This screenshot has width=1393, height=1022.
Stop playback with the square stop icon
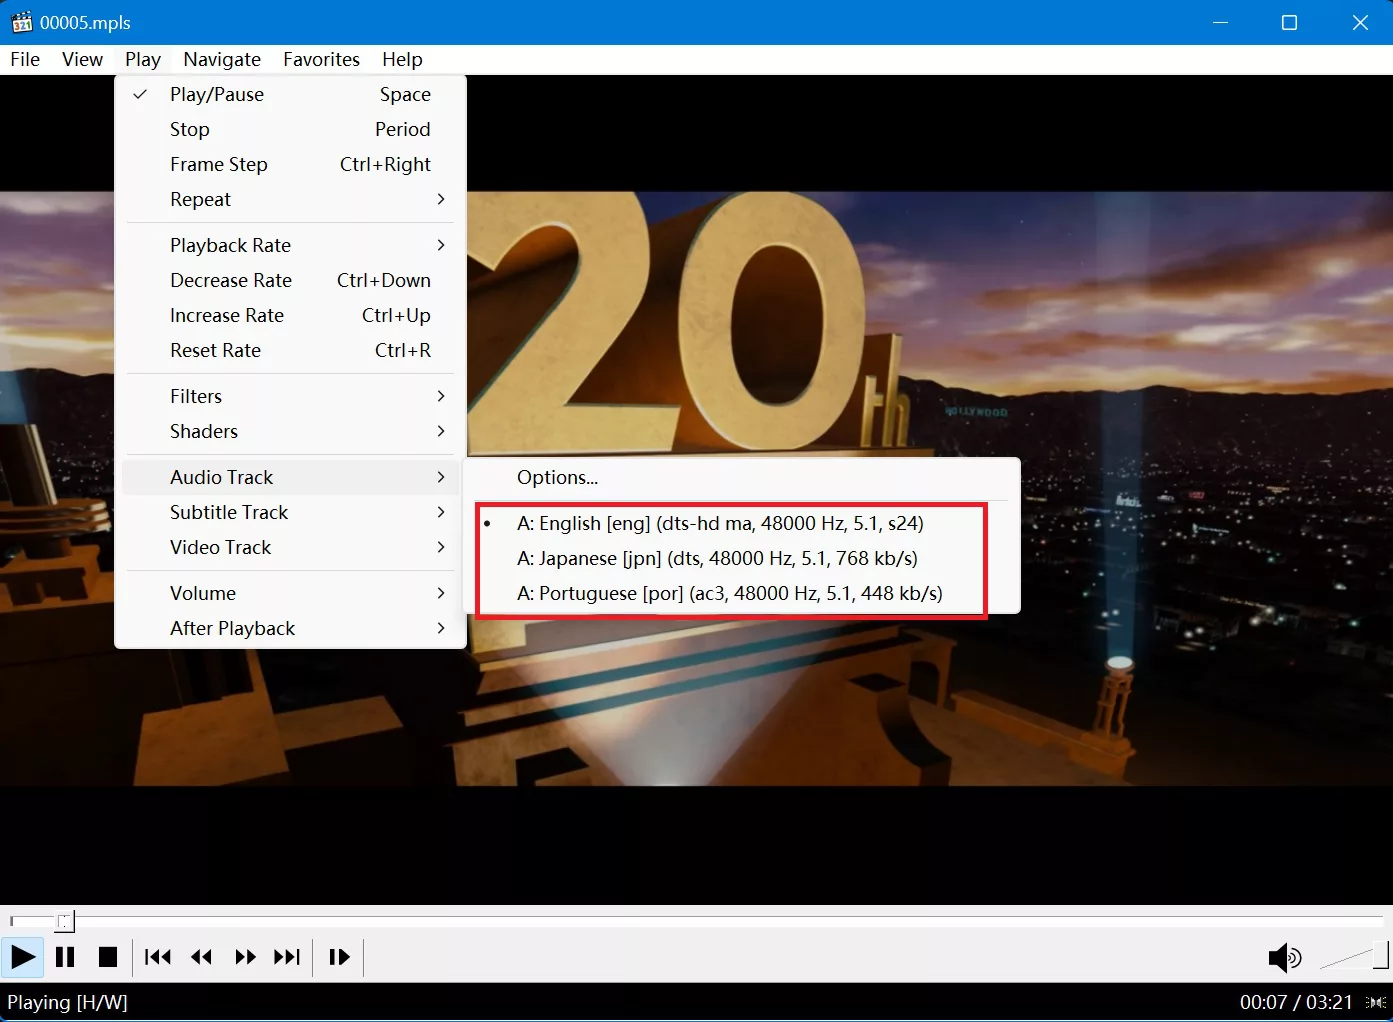click(108, 958)
